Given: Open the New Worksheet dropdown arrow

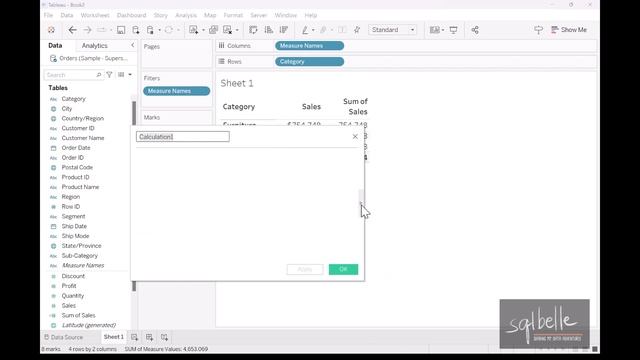Looking at the screenshot, I should (x=203, y=30).
